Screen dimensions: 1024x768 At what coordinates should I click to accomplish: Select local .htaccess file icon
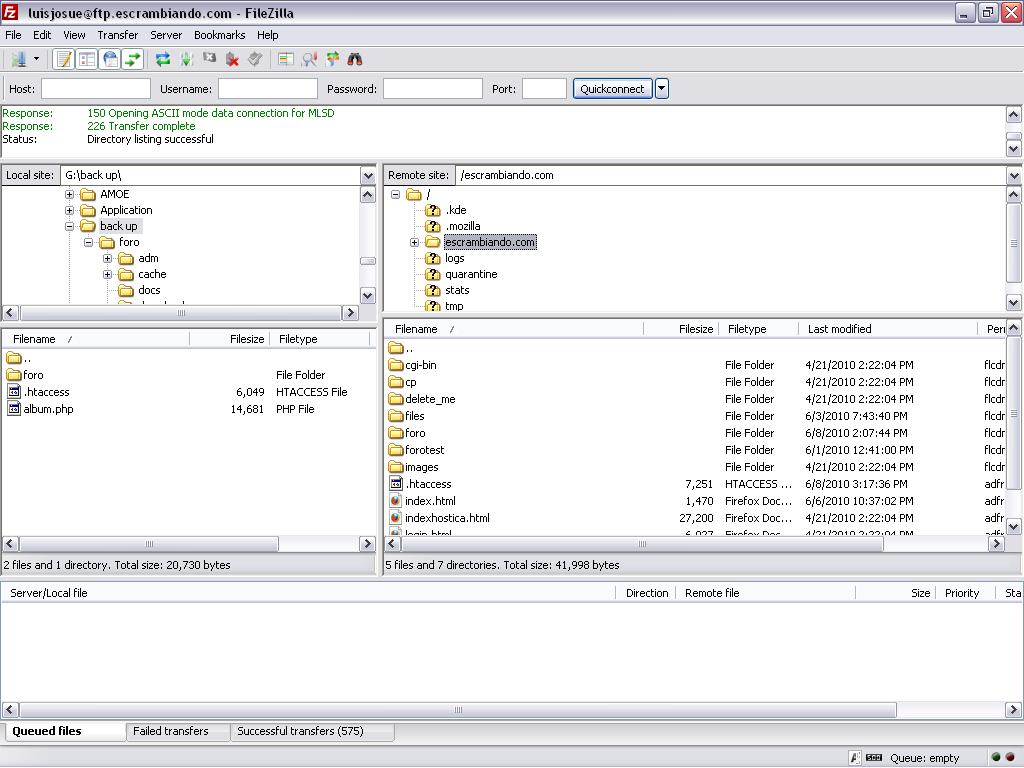click(x=14, y=392)
